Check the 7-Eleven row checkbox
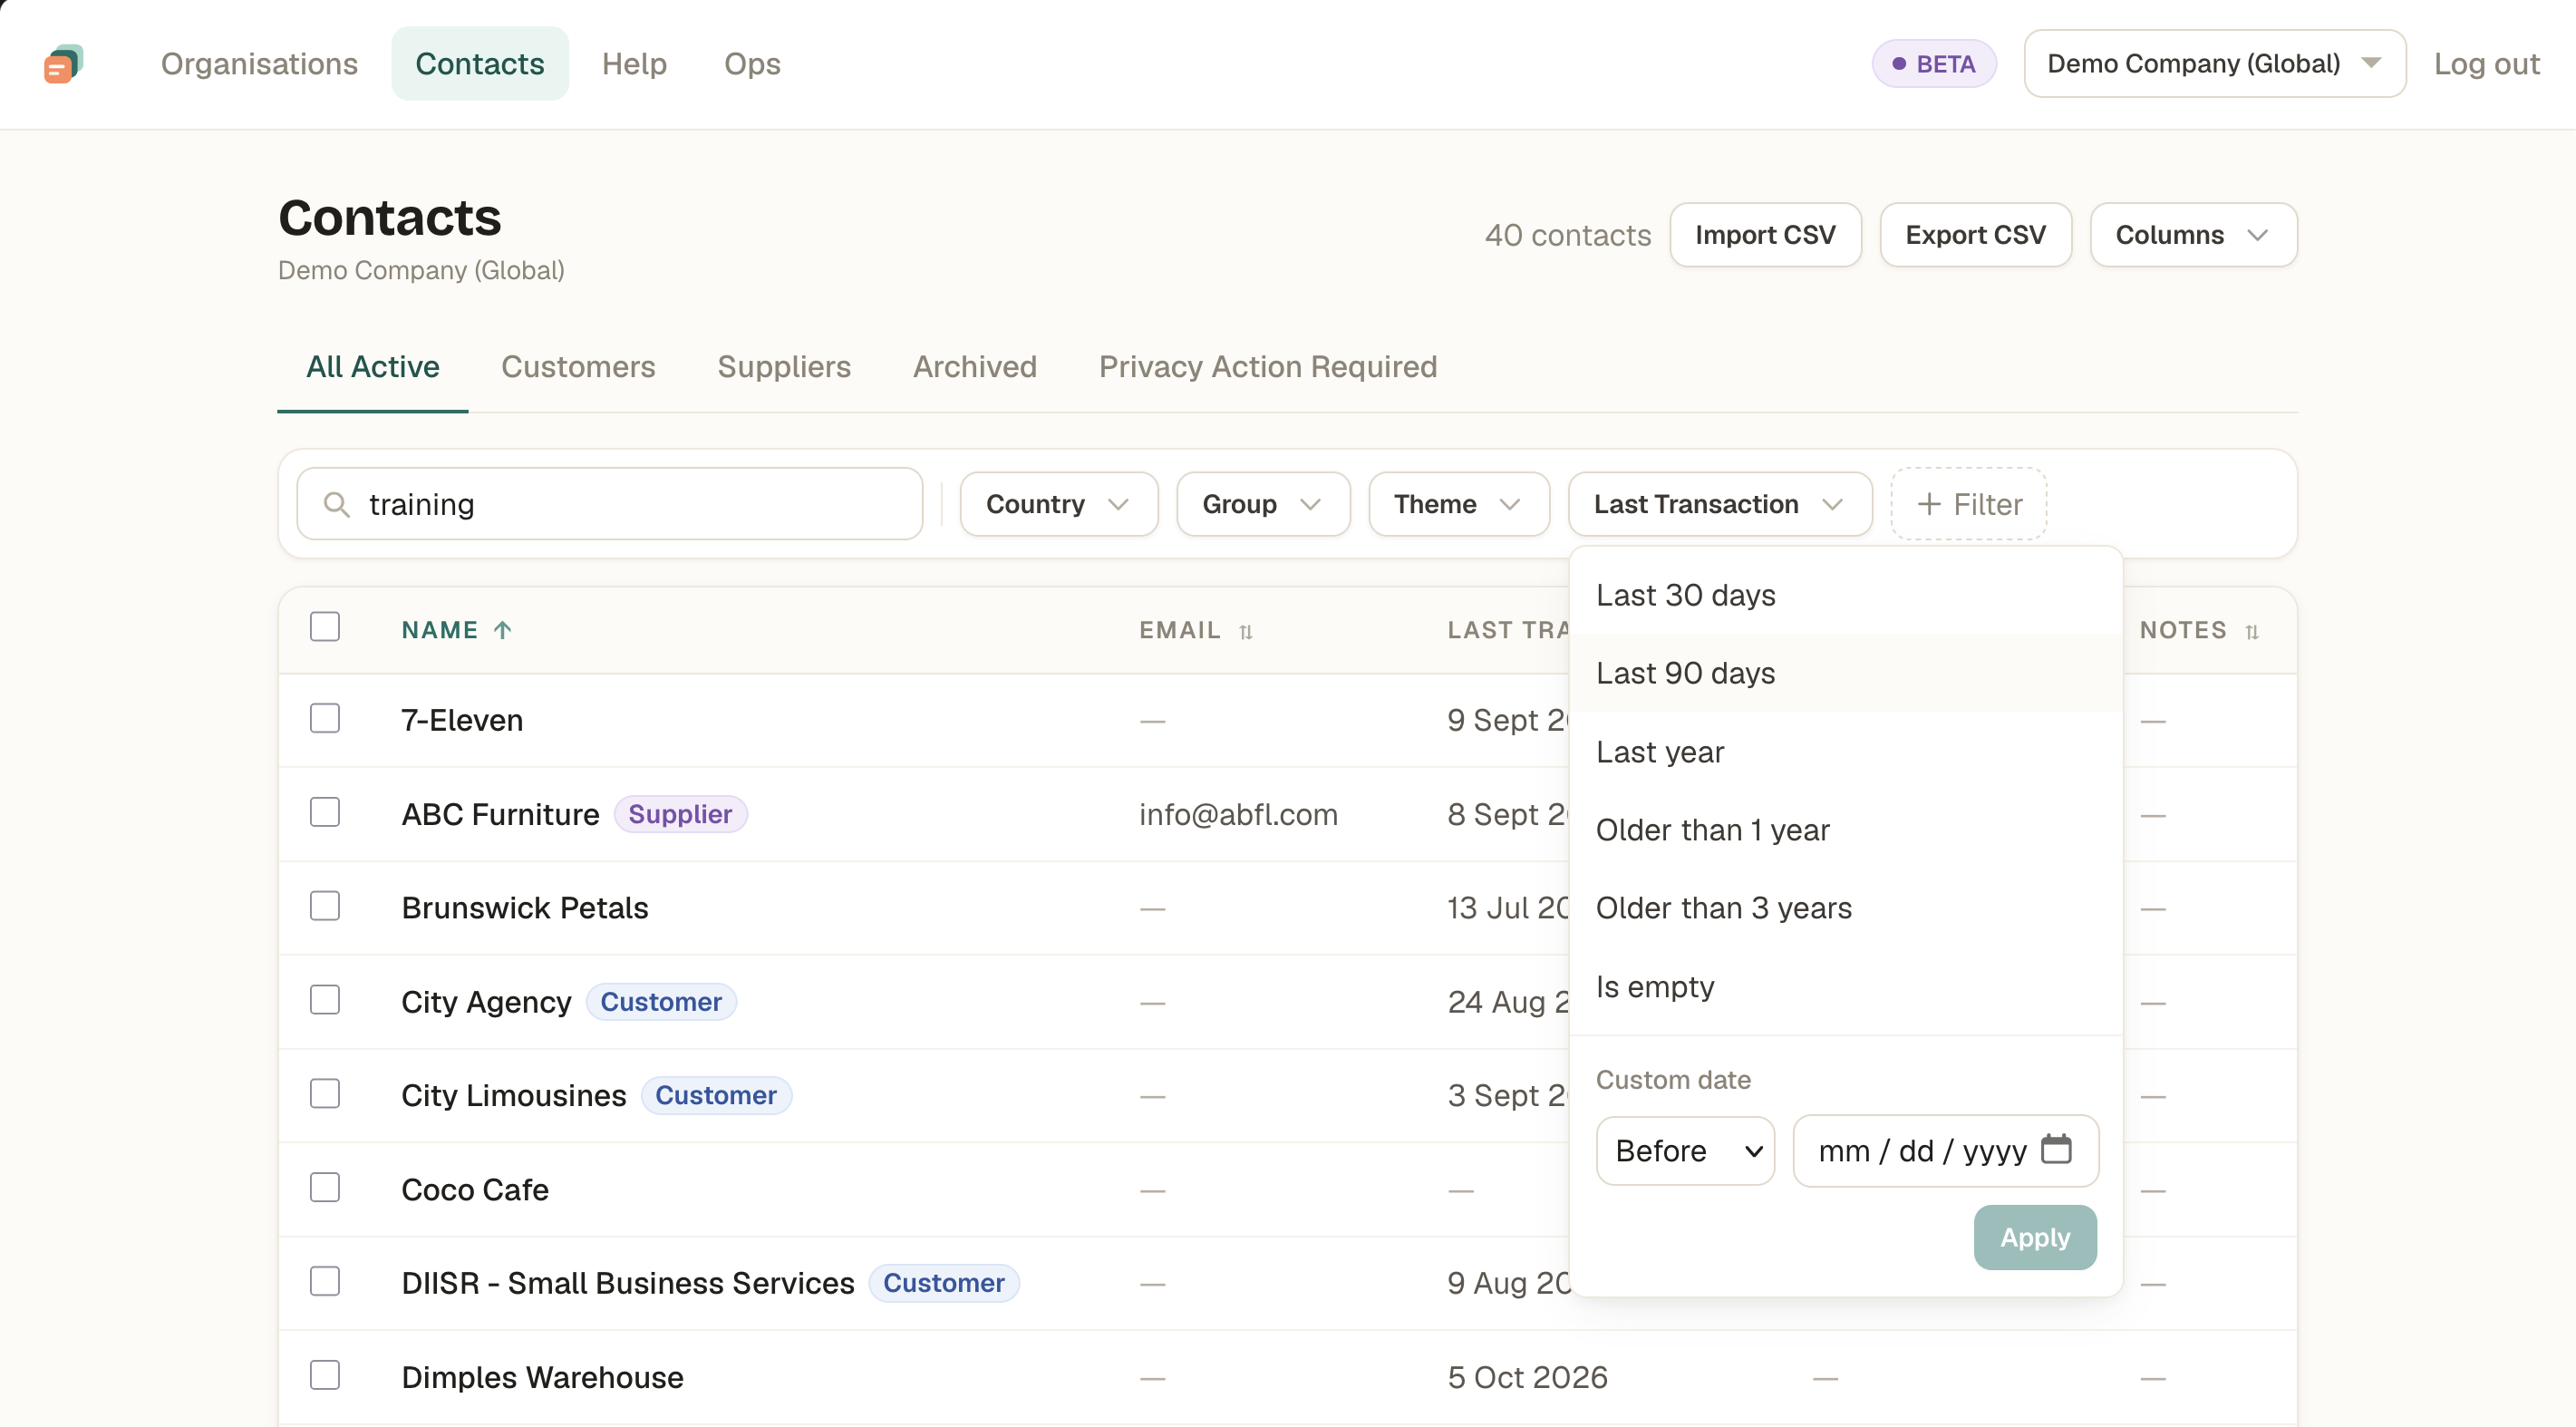 pos(325,719)
